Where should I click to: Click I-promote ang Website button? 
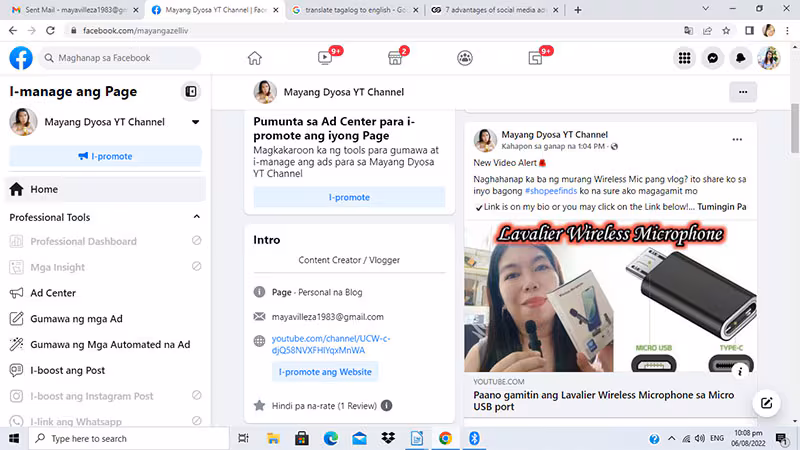[x=325, y=372]
